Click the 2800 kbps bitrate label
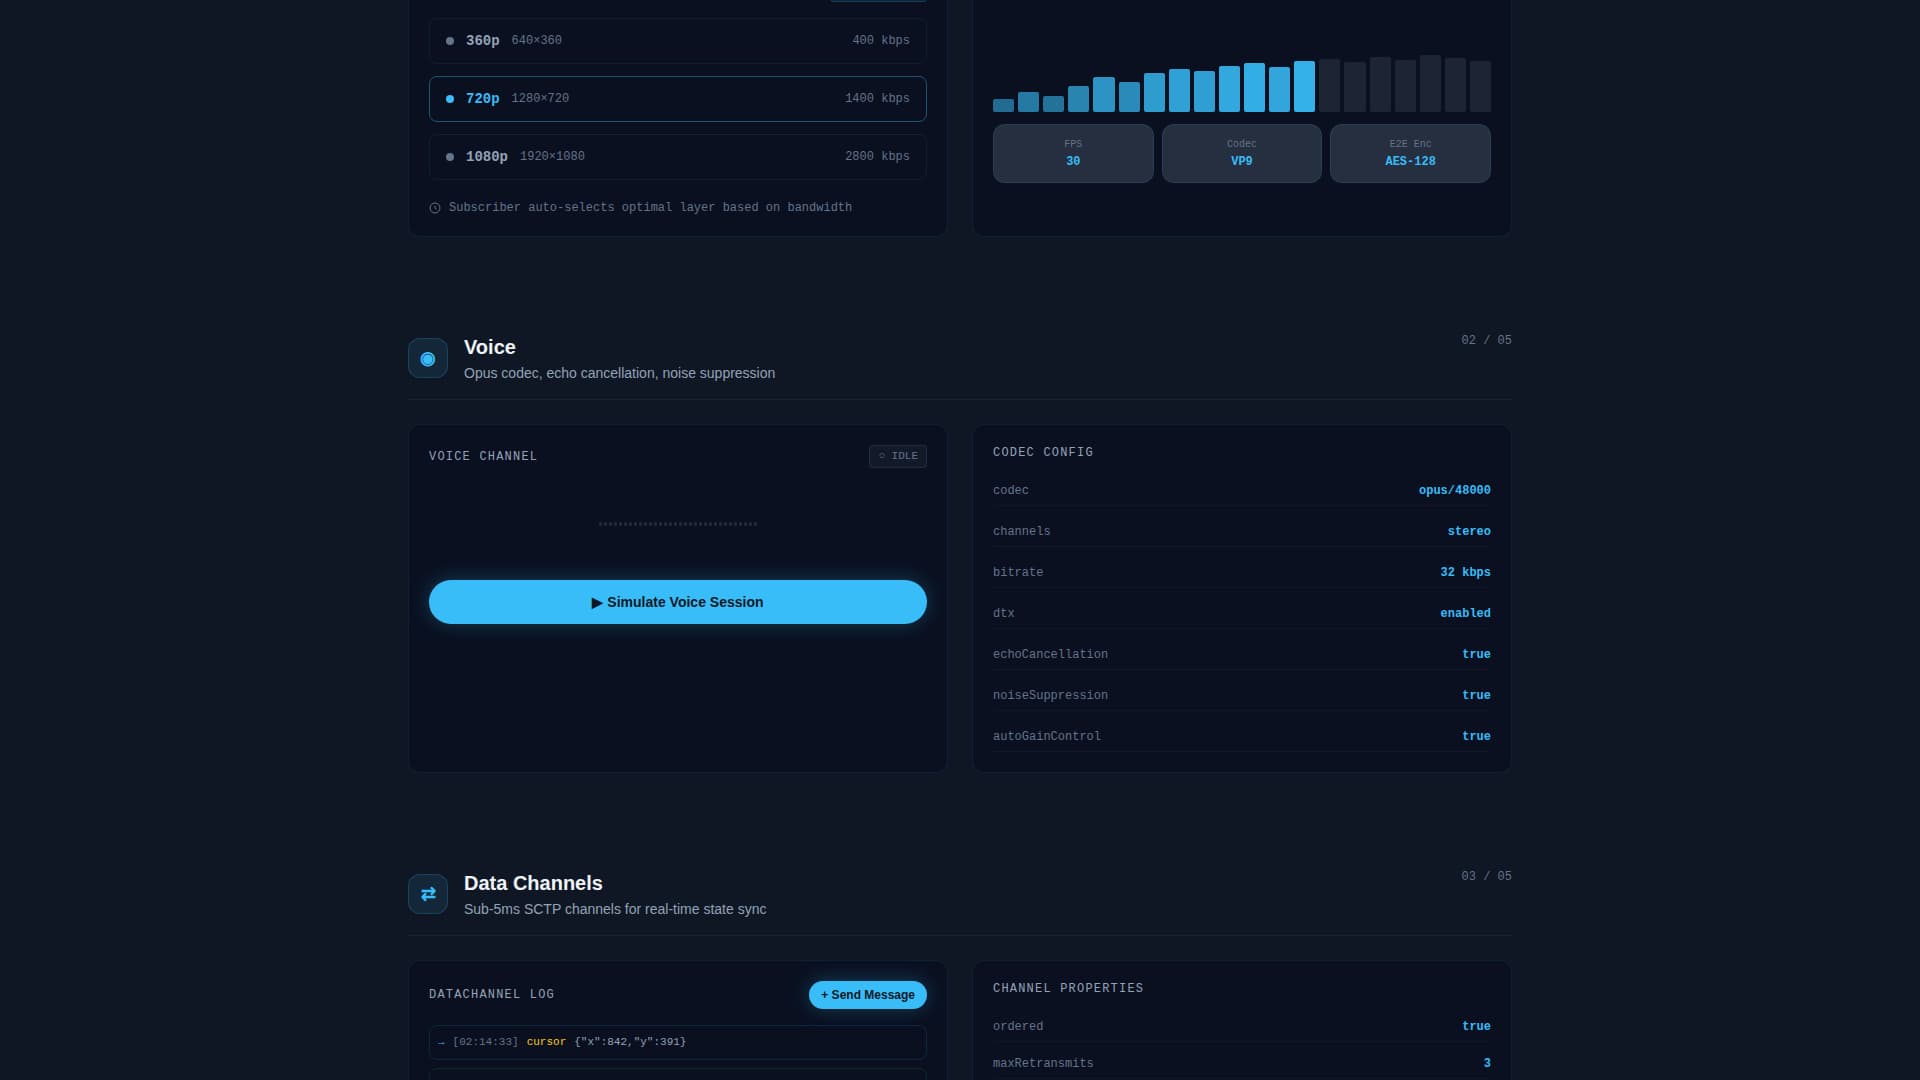1920x1080 pixels. tap(877, 156)
